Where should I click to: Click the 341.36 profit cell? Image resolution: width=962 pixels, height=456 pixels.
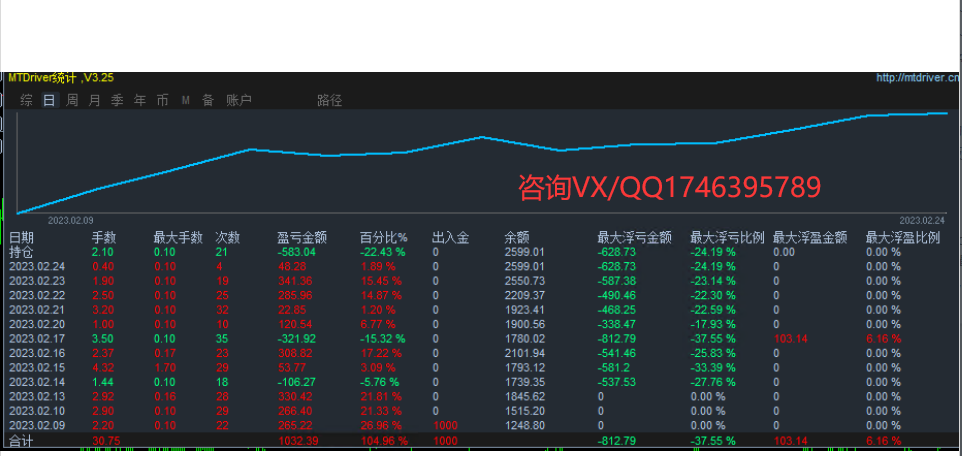pos(294,280)
